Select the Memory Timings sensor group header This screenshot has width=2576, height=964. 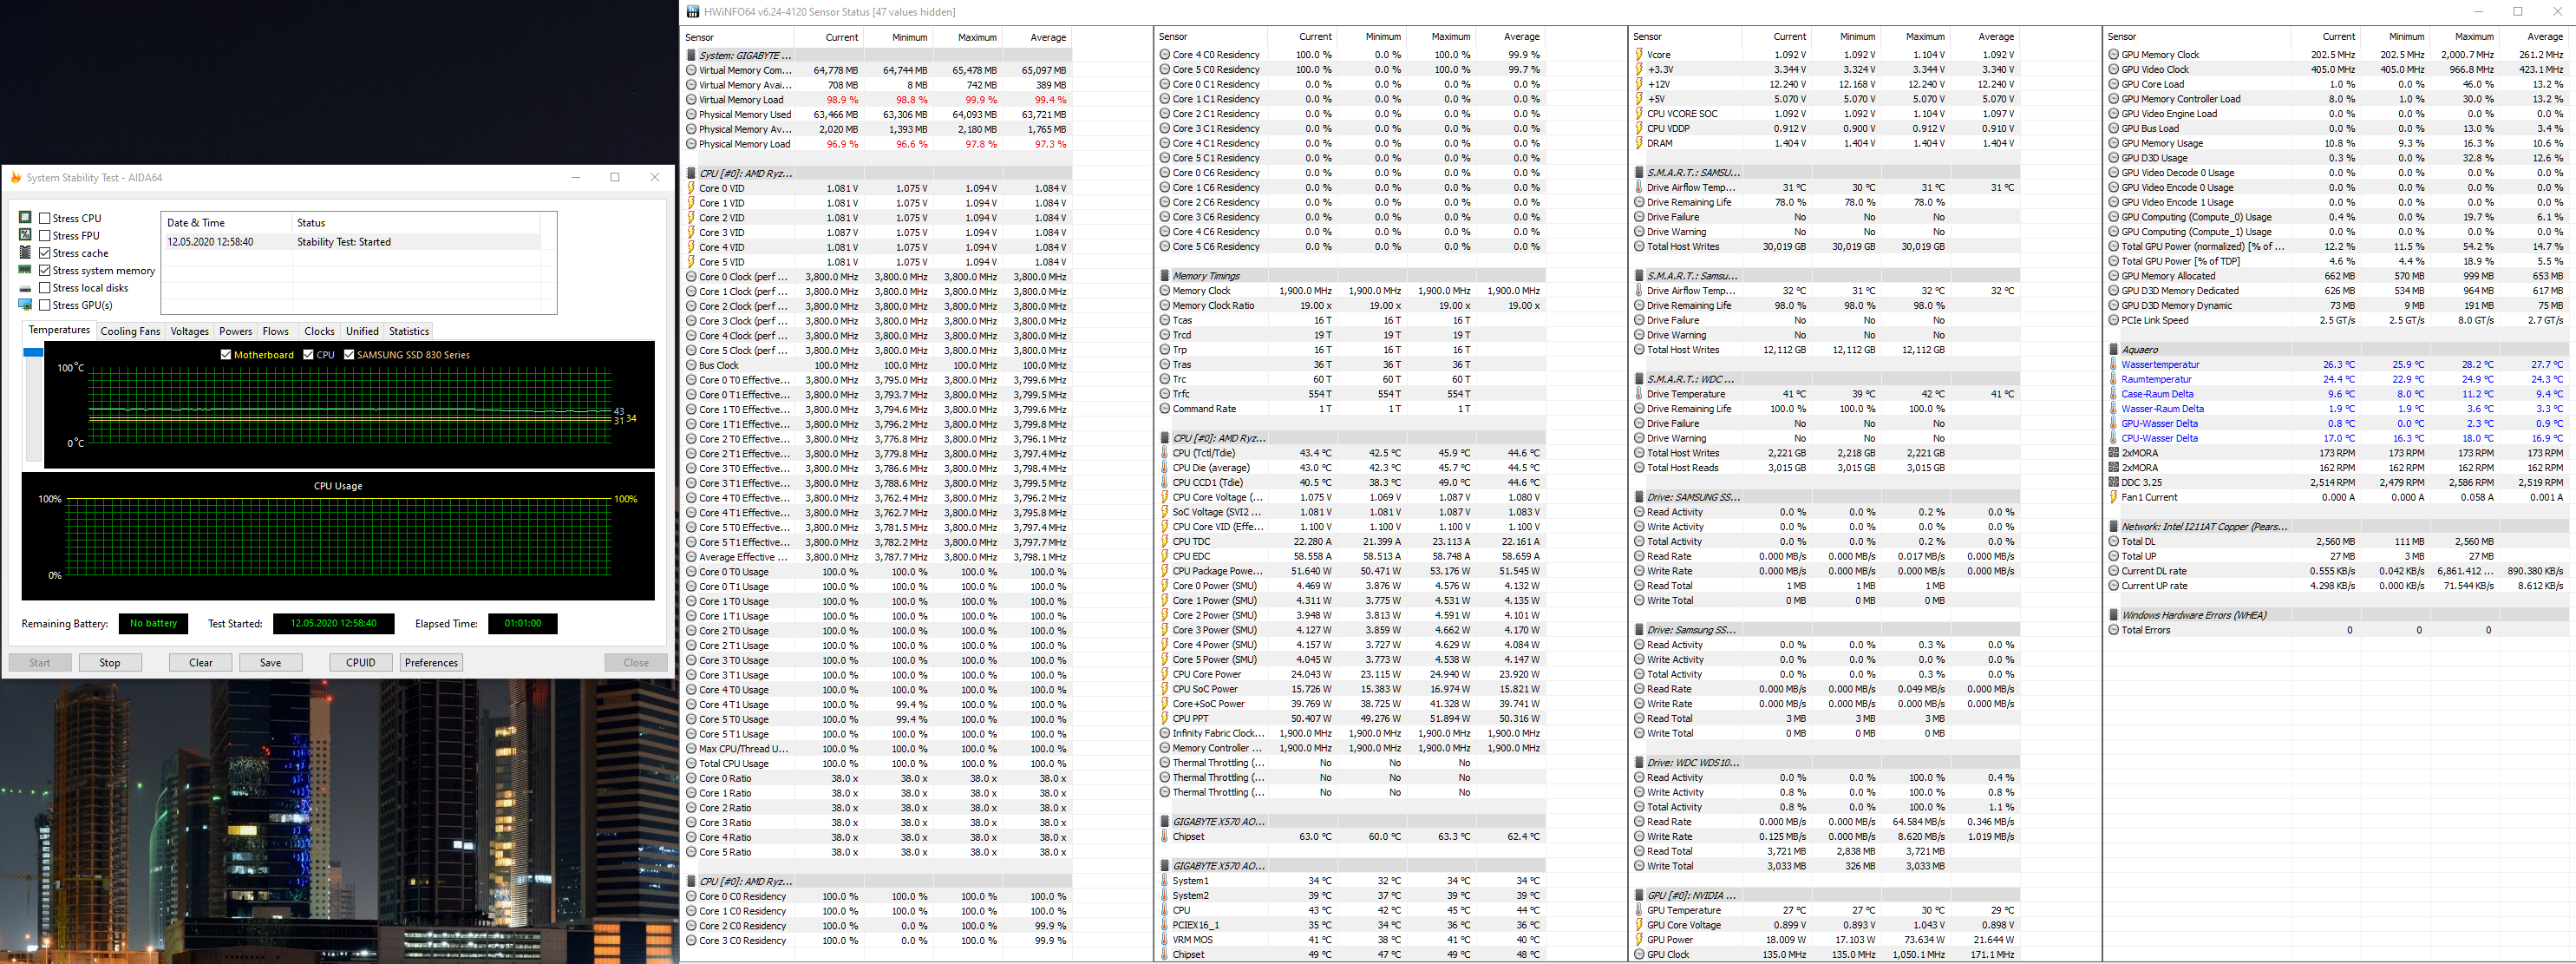click(1205, 276)
